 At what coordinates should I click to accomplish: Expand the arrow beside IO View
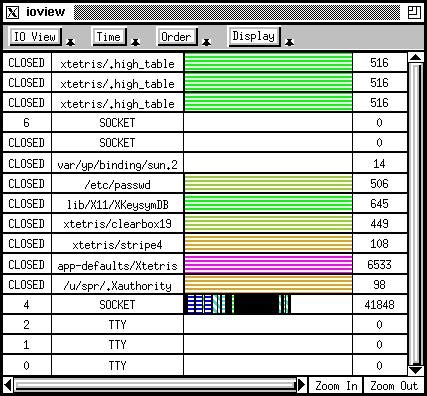[x=70, y=42]
